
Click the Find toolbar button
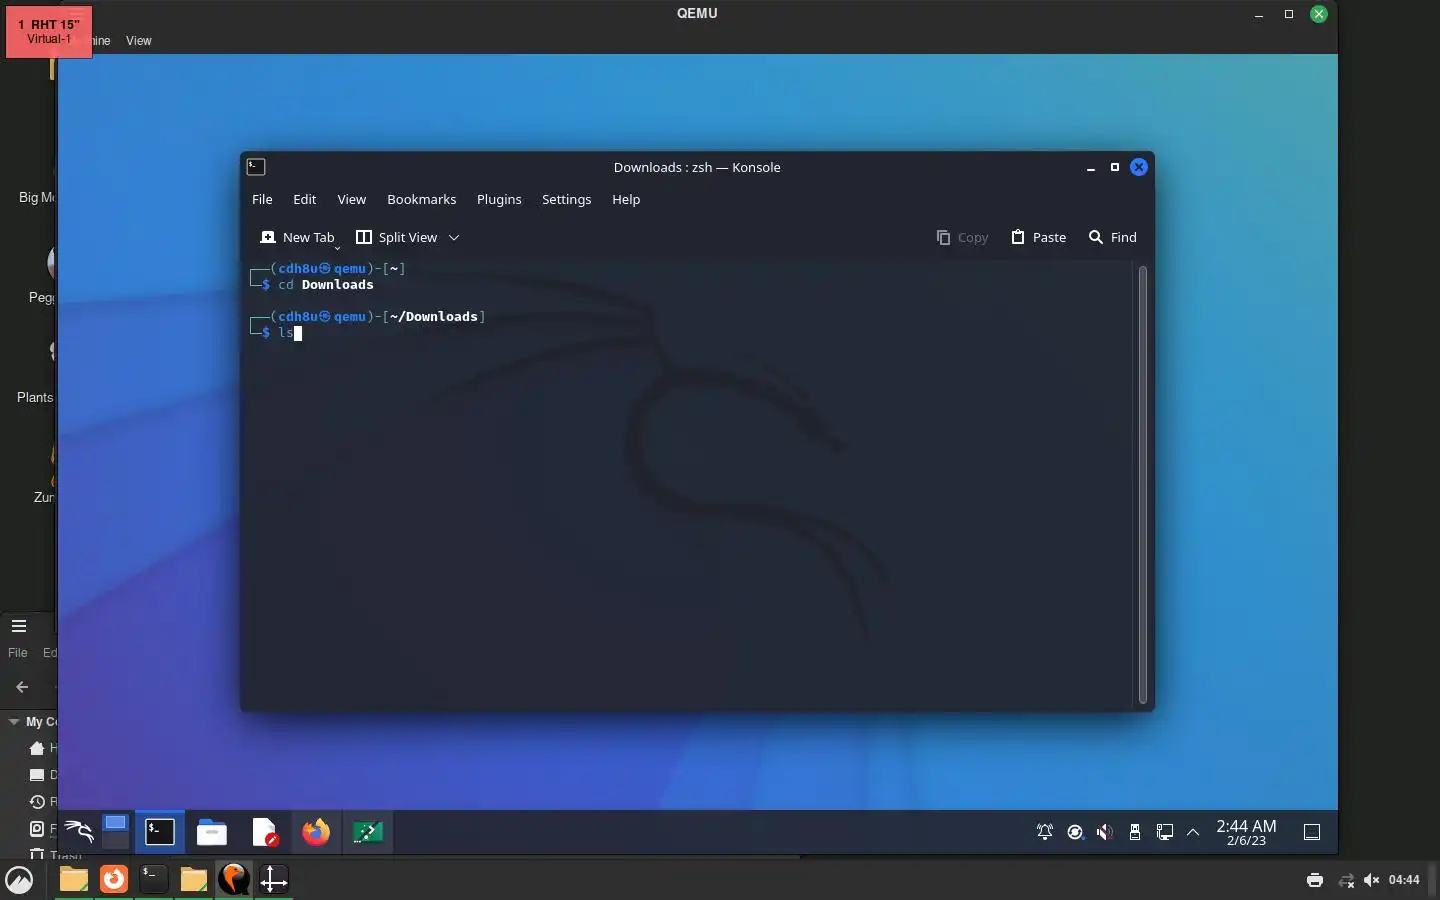pyautogui.click(x=1113, y=237)
